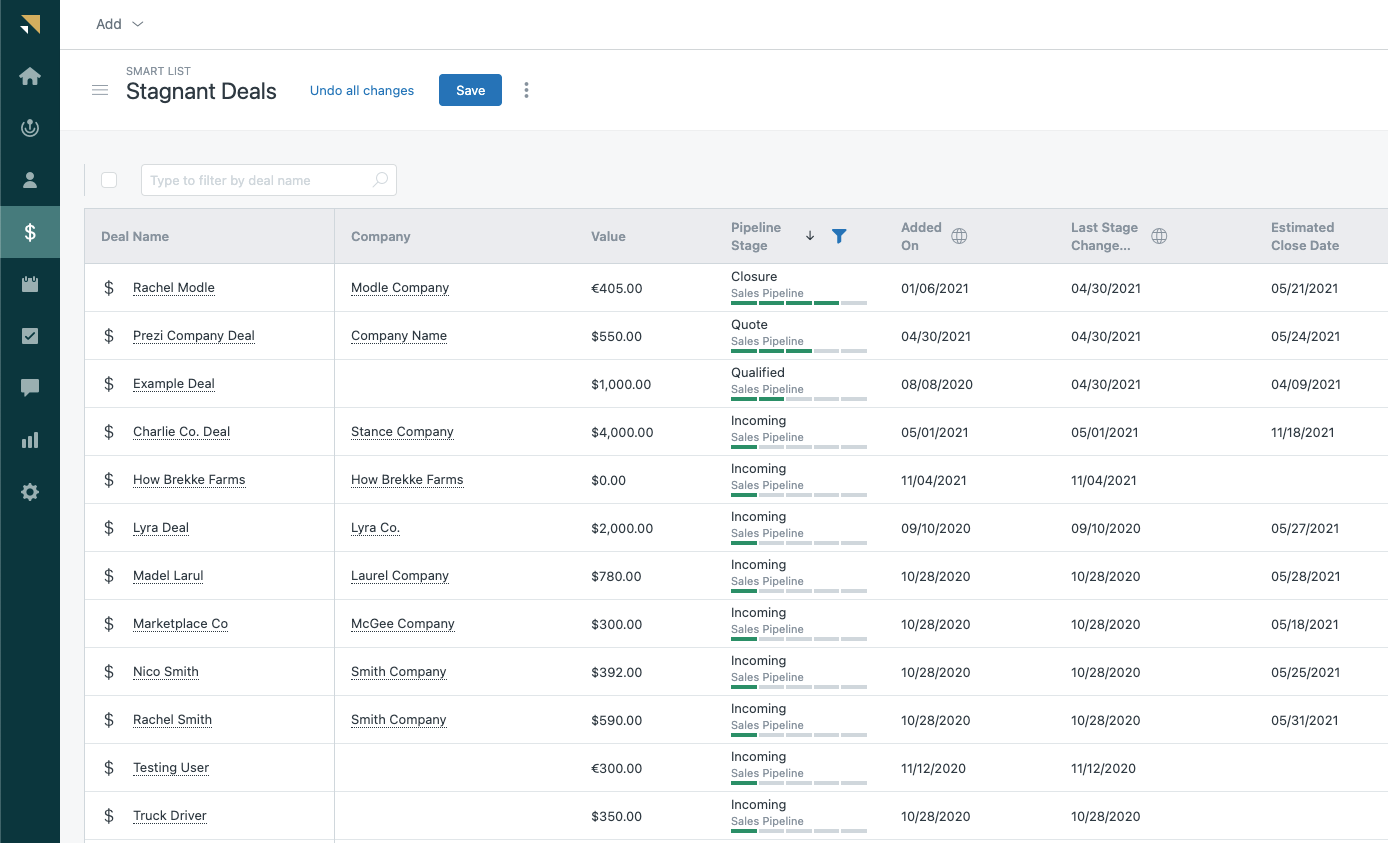Click the globe icon beside Added On
Viewport: 1388px width, 843px height.
959,236
